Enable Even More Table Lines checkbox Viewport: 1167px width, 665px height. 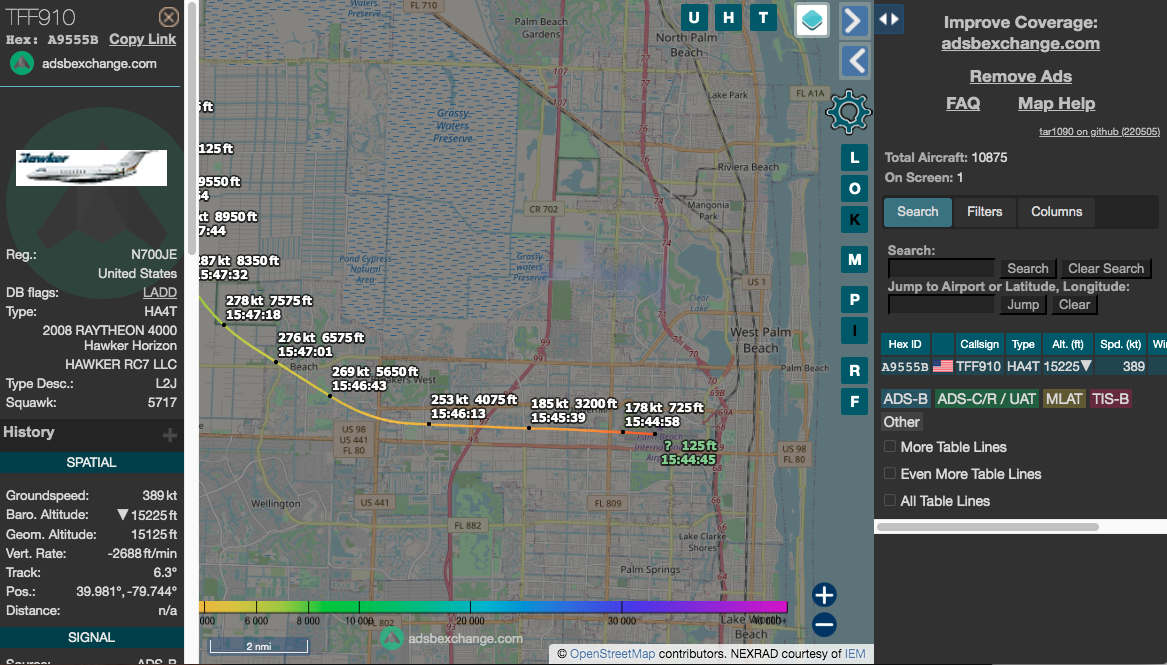click(889, 473)
